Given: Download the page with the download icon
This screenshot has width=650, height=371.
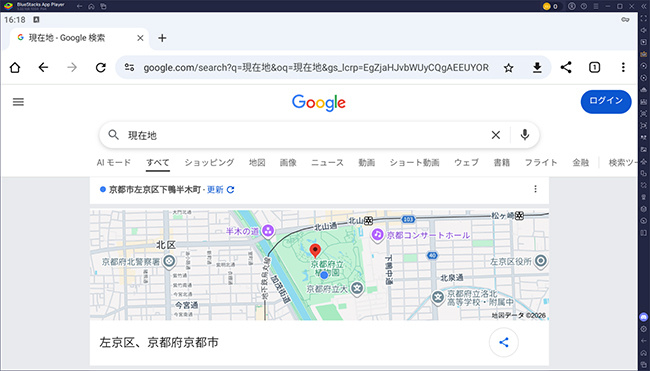Looking at the screenshot, I should pyautogui.click(x=537, y=68).
